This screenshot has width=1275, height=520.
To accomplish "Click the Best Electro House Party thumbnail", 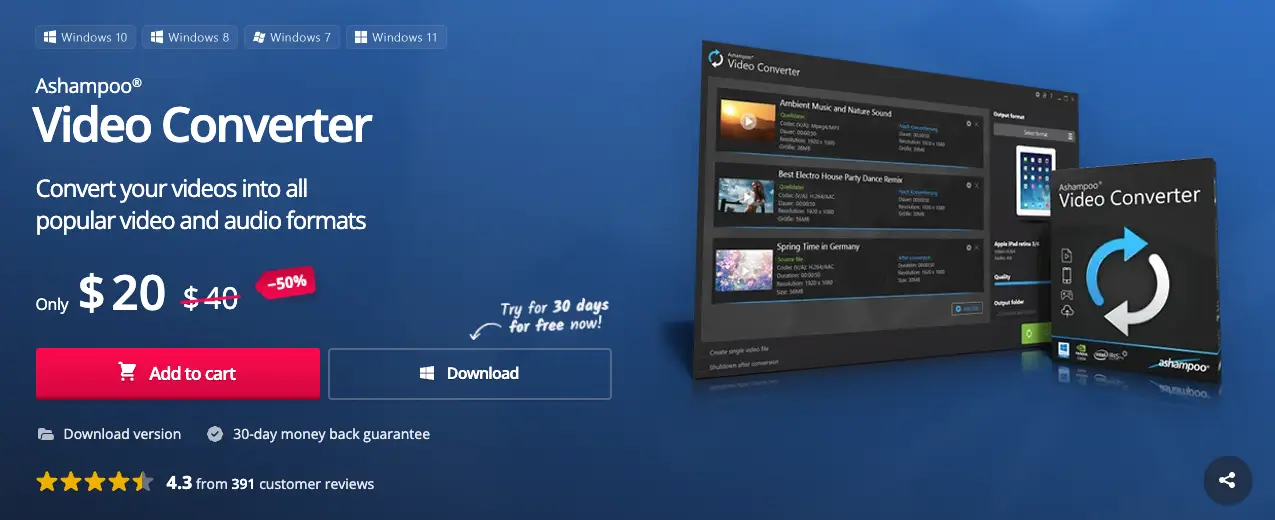I will 745,195.
